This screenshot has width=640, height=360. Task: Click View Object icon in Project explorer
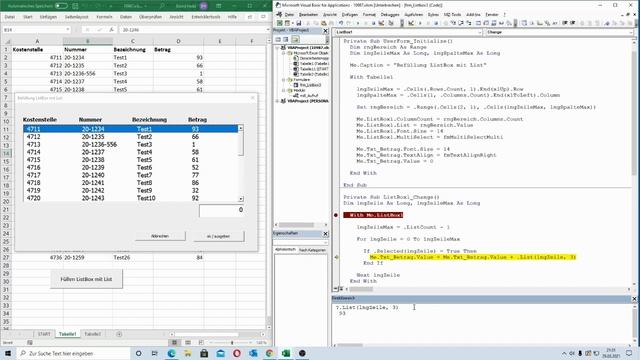pos(286,39)
